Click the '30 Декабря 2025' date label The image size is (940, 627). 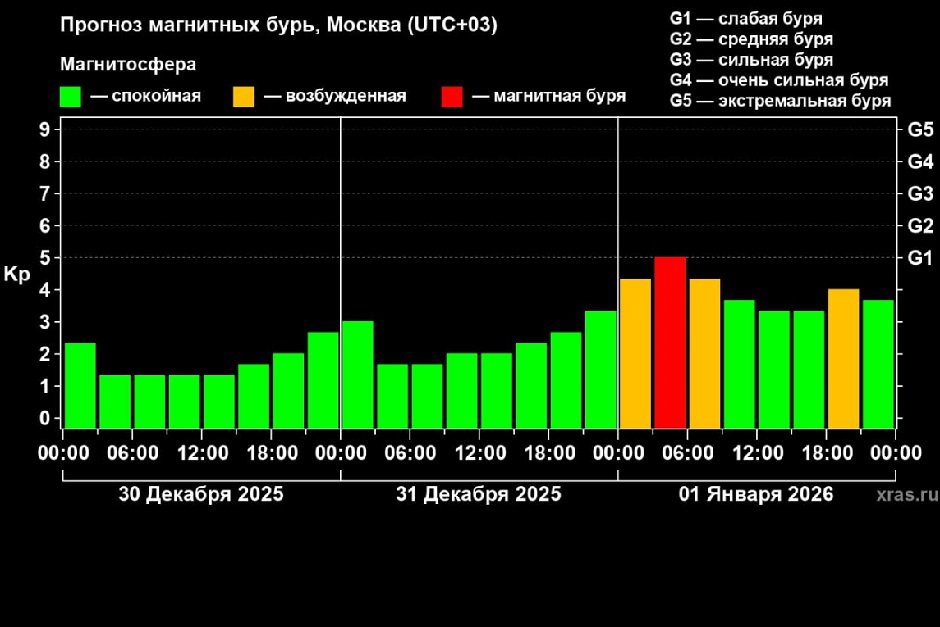201,494
